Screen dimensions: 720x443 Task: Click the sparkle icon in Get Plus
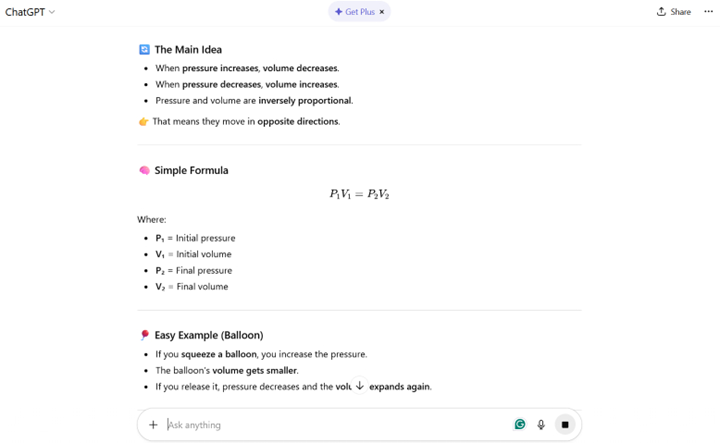(x=339, y=12)
